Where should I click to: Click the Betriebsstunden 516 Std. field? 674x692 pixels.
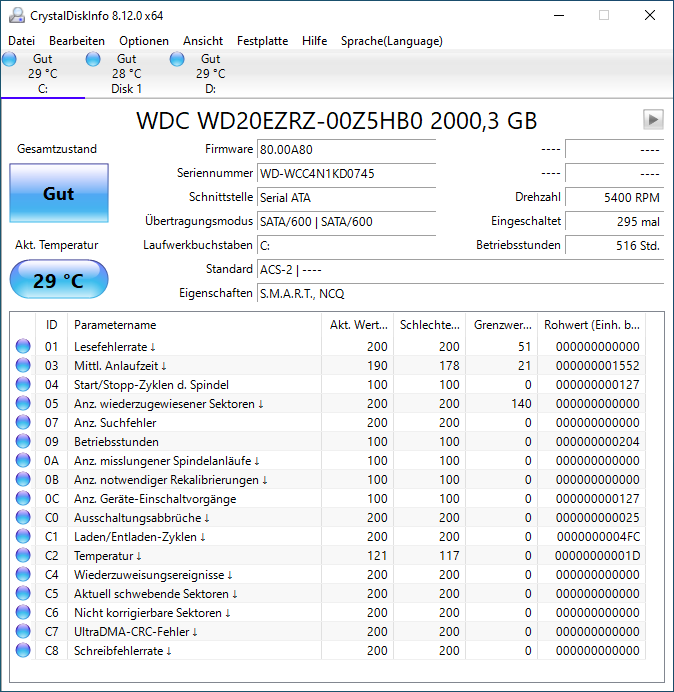[x=614, y=245]
